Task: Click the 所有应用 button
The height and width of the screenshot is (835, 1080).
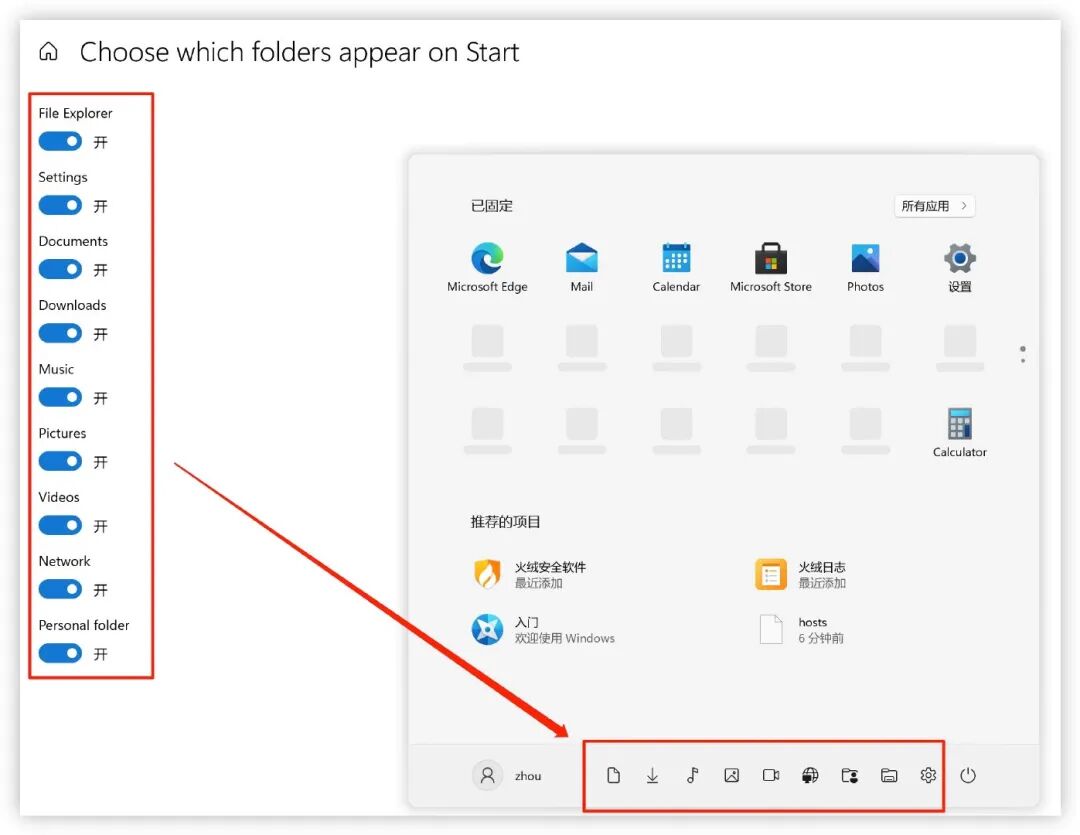Action: pos(934,206)
